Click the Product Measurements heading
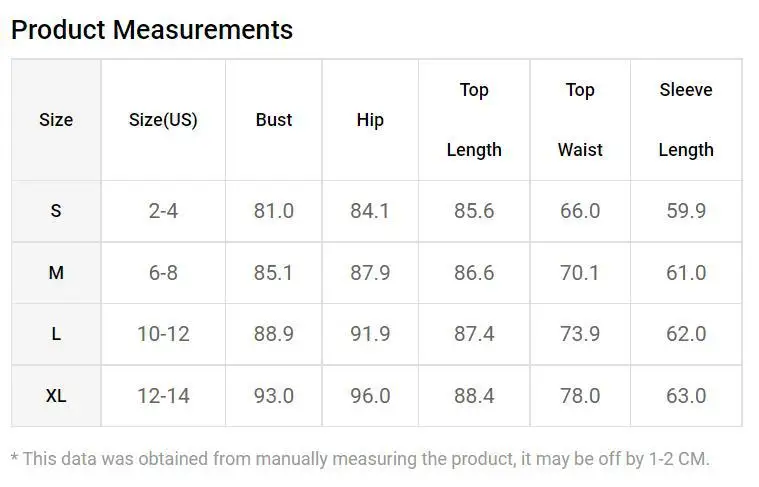This screenshot has width=759, height=487. [x=152, y=30]
